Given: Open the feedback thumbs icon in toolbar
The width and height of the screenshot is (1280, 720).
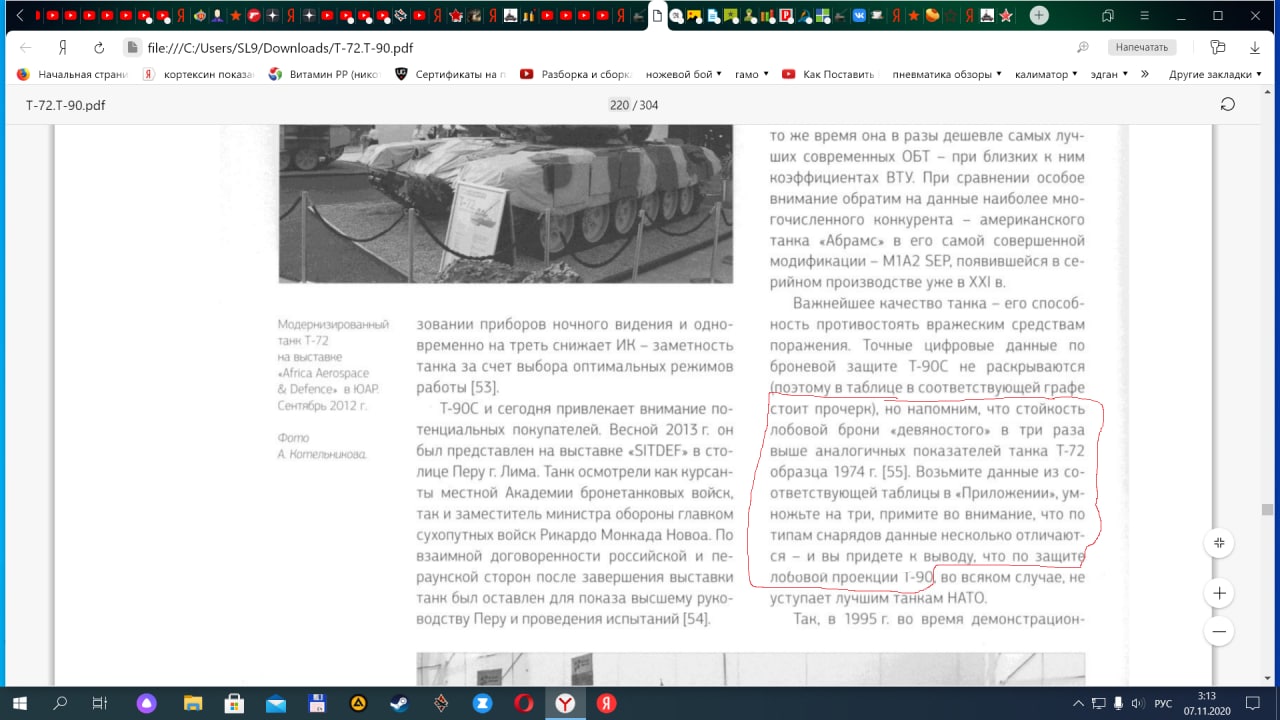Looking at the screenshot, I should [x=1217, y=47].
